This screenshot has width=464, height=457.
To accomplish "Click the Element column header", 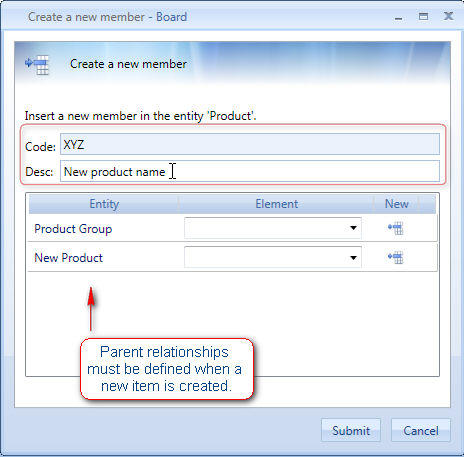I will click(x=276, y=204).
